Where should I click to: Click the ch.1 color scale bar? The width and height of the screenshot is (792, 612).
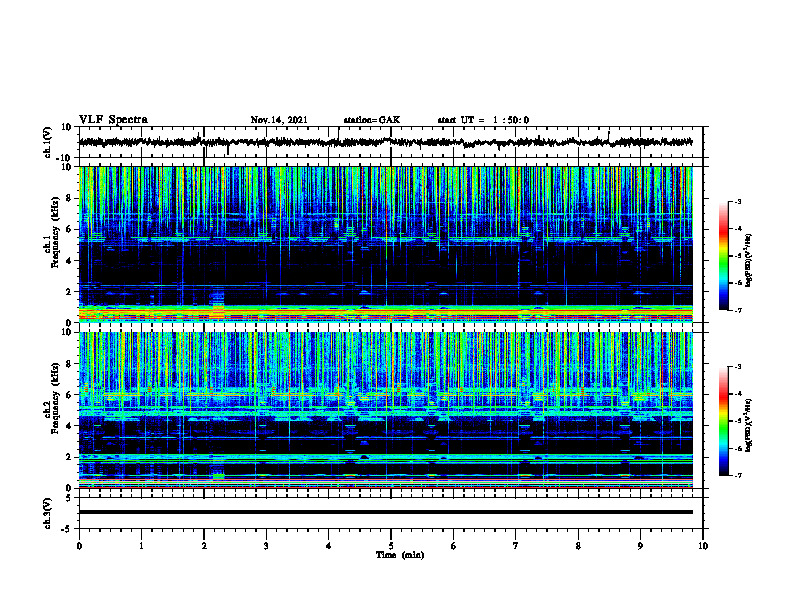[724, 256]
